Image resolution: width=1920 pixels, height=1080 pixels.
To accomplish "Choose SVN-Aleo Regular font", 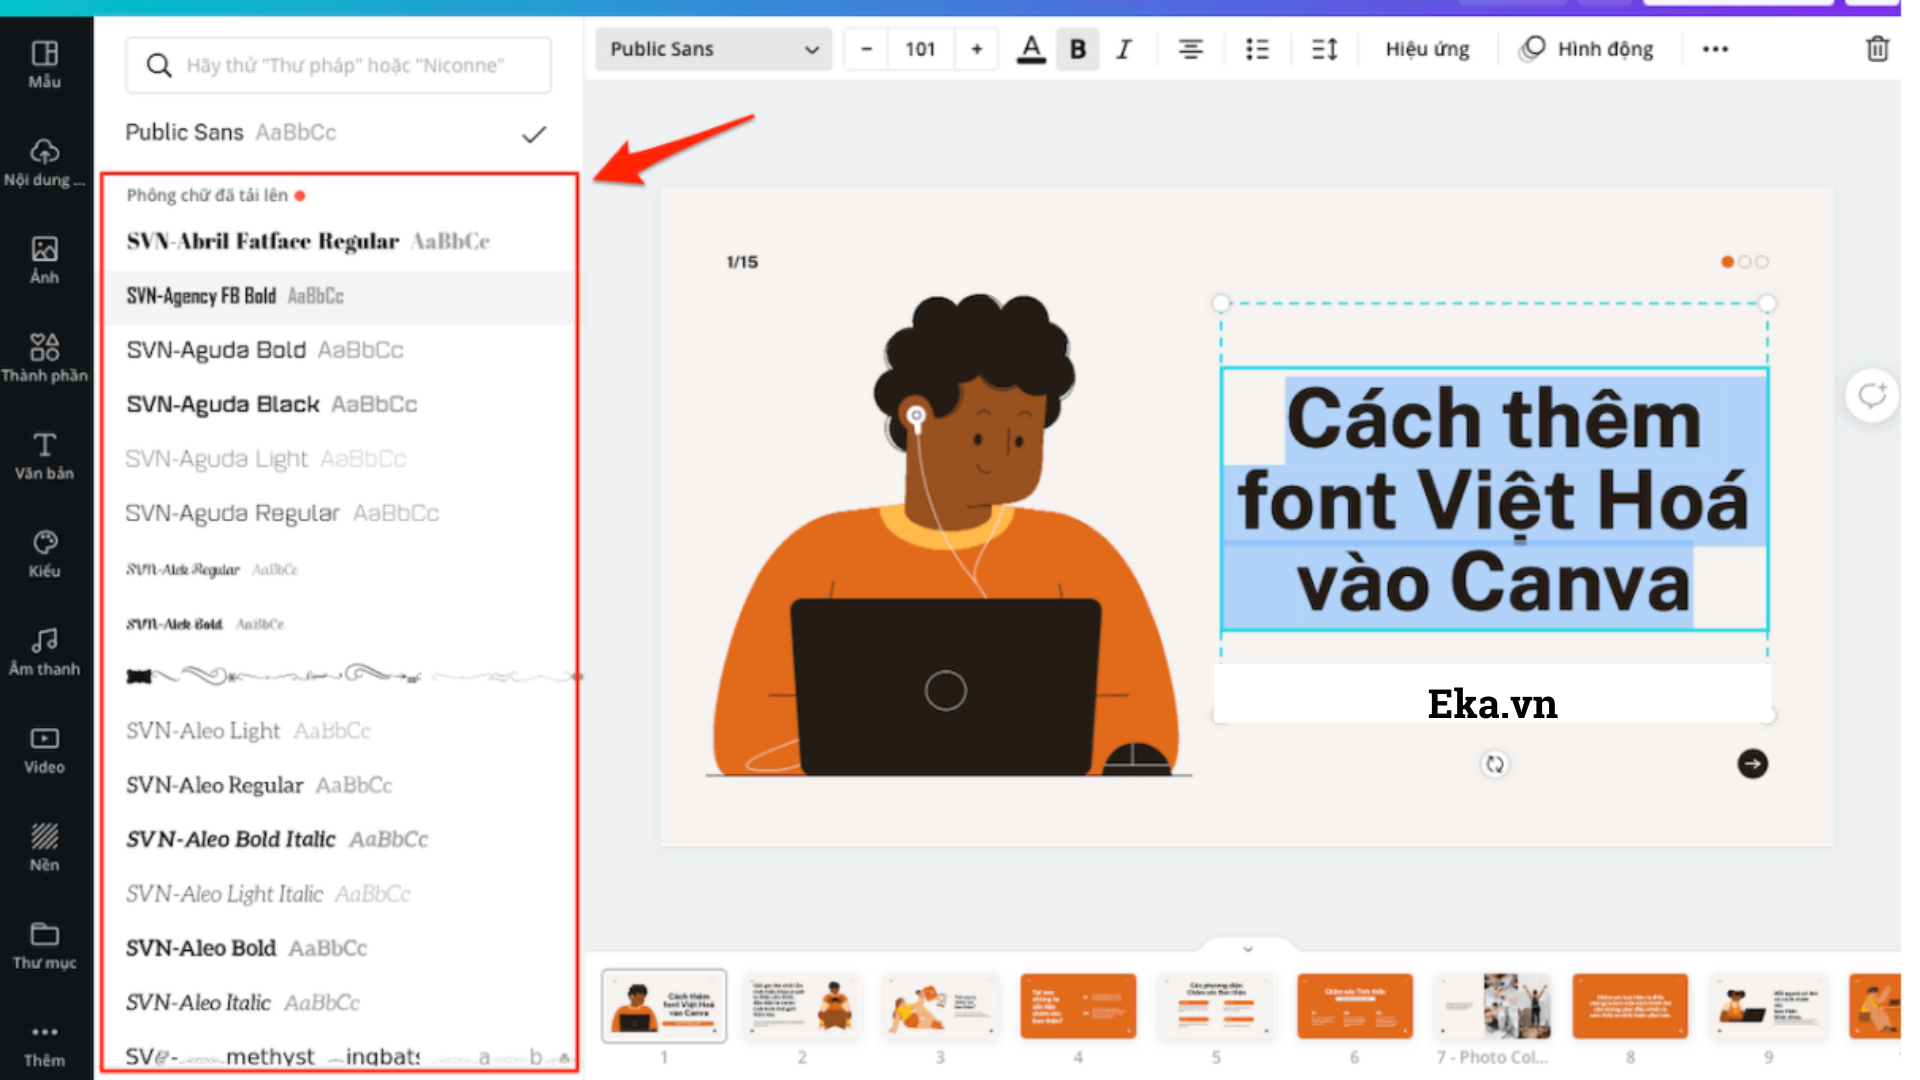I will click(x=340, y=785).
